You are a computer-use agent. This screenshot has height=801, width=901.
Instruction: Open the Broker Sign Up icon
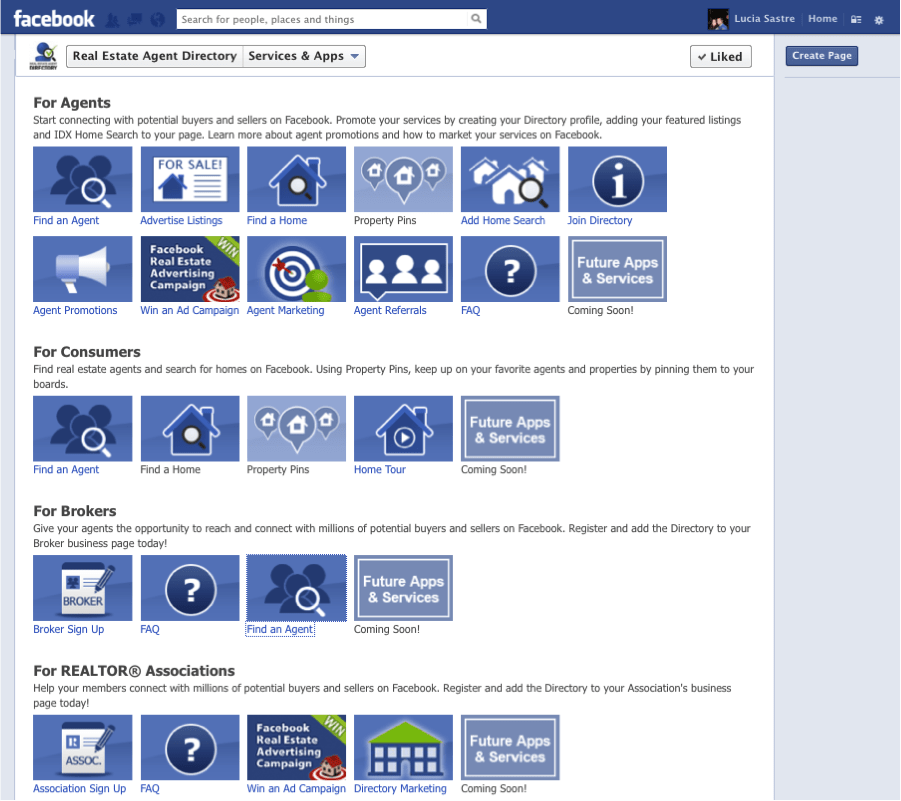(82, 588)
